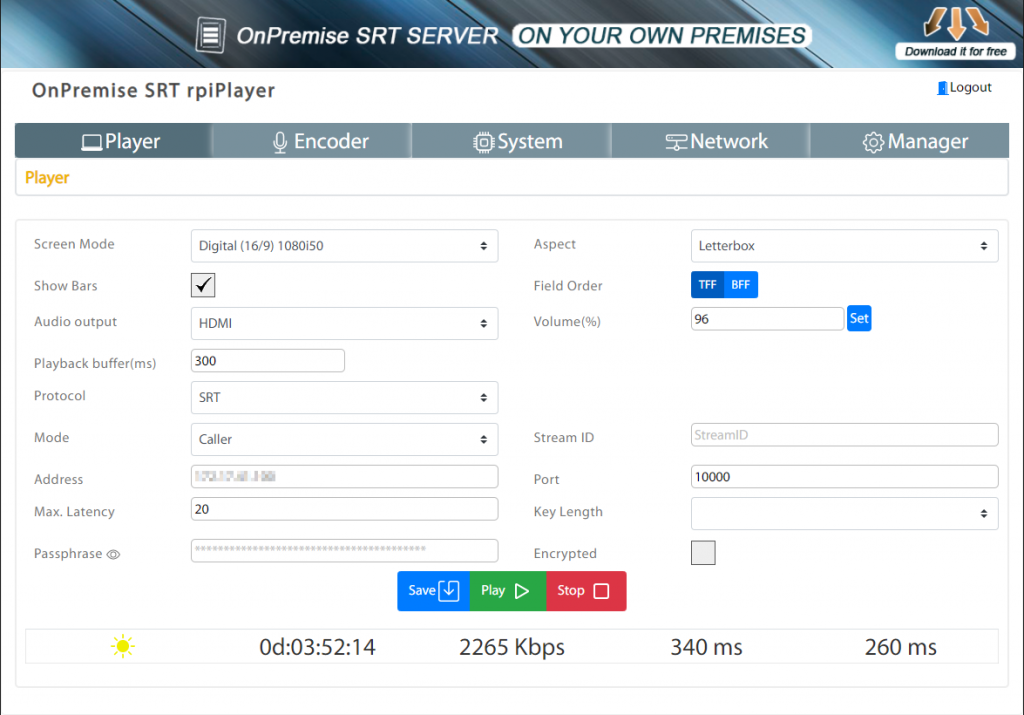
Task: Enable the Encrypted checkbox
Action: pyautogui.click(x=703, y=553)
